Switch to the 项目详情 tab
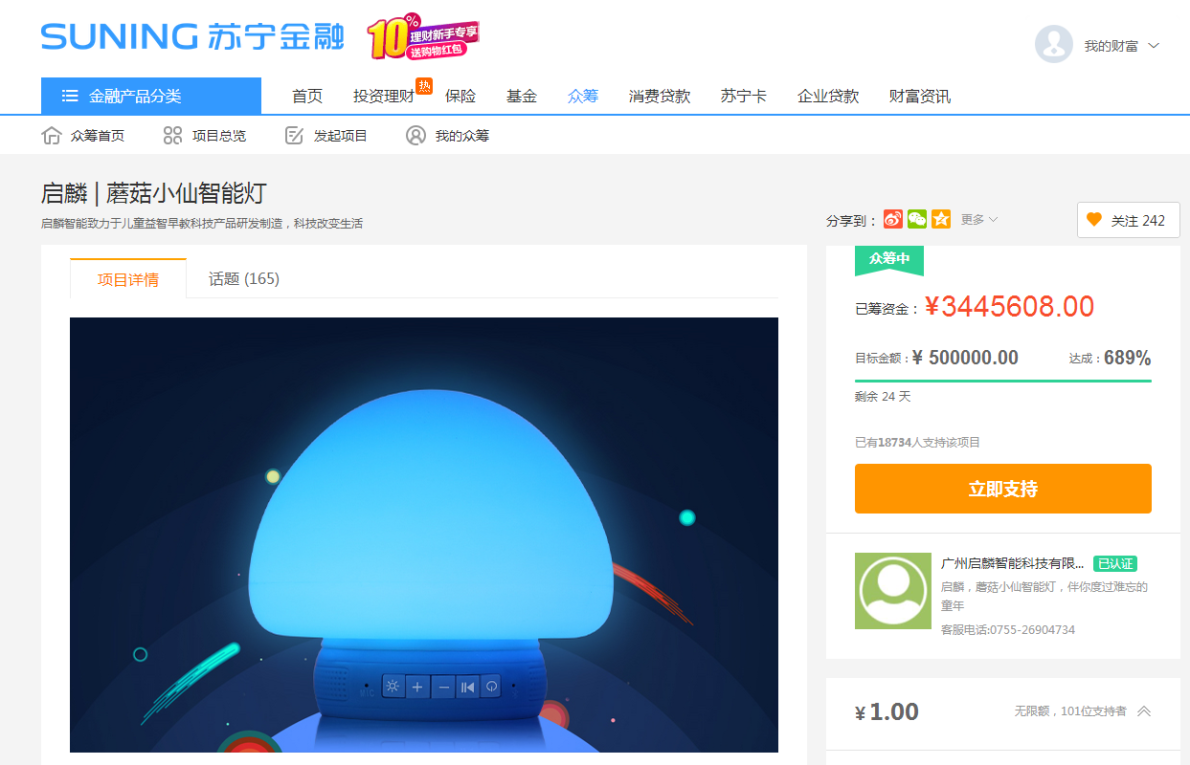The width and height of the screenshot is (1190, 765). click(x=128, y=279)
